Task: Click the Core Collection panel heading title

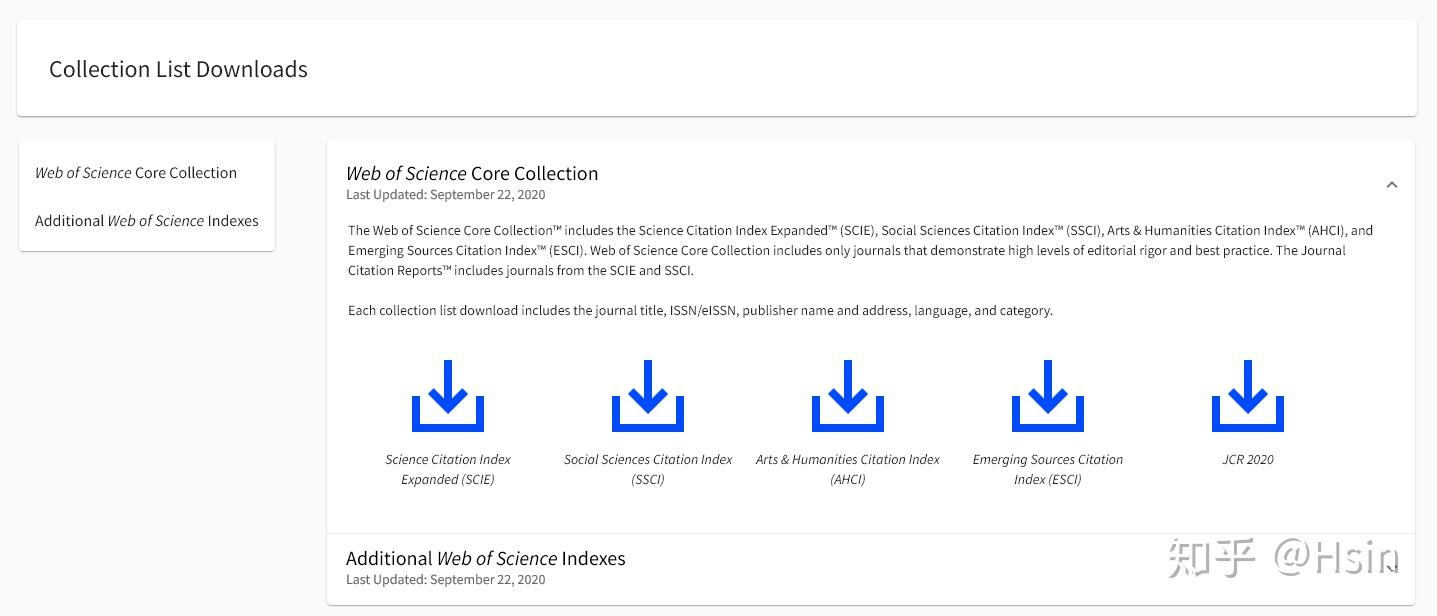Action: tap(472, 173)
